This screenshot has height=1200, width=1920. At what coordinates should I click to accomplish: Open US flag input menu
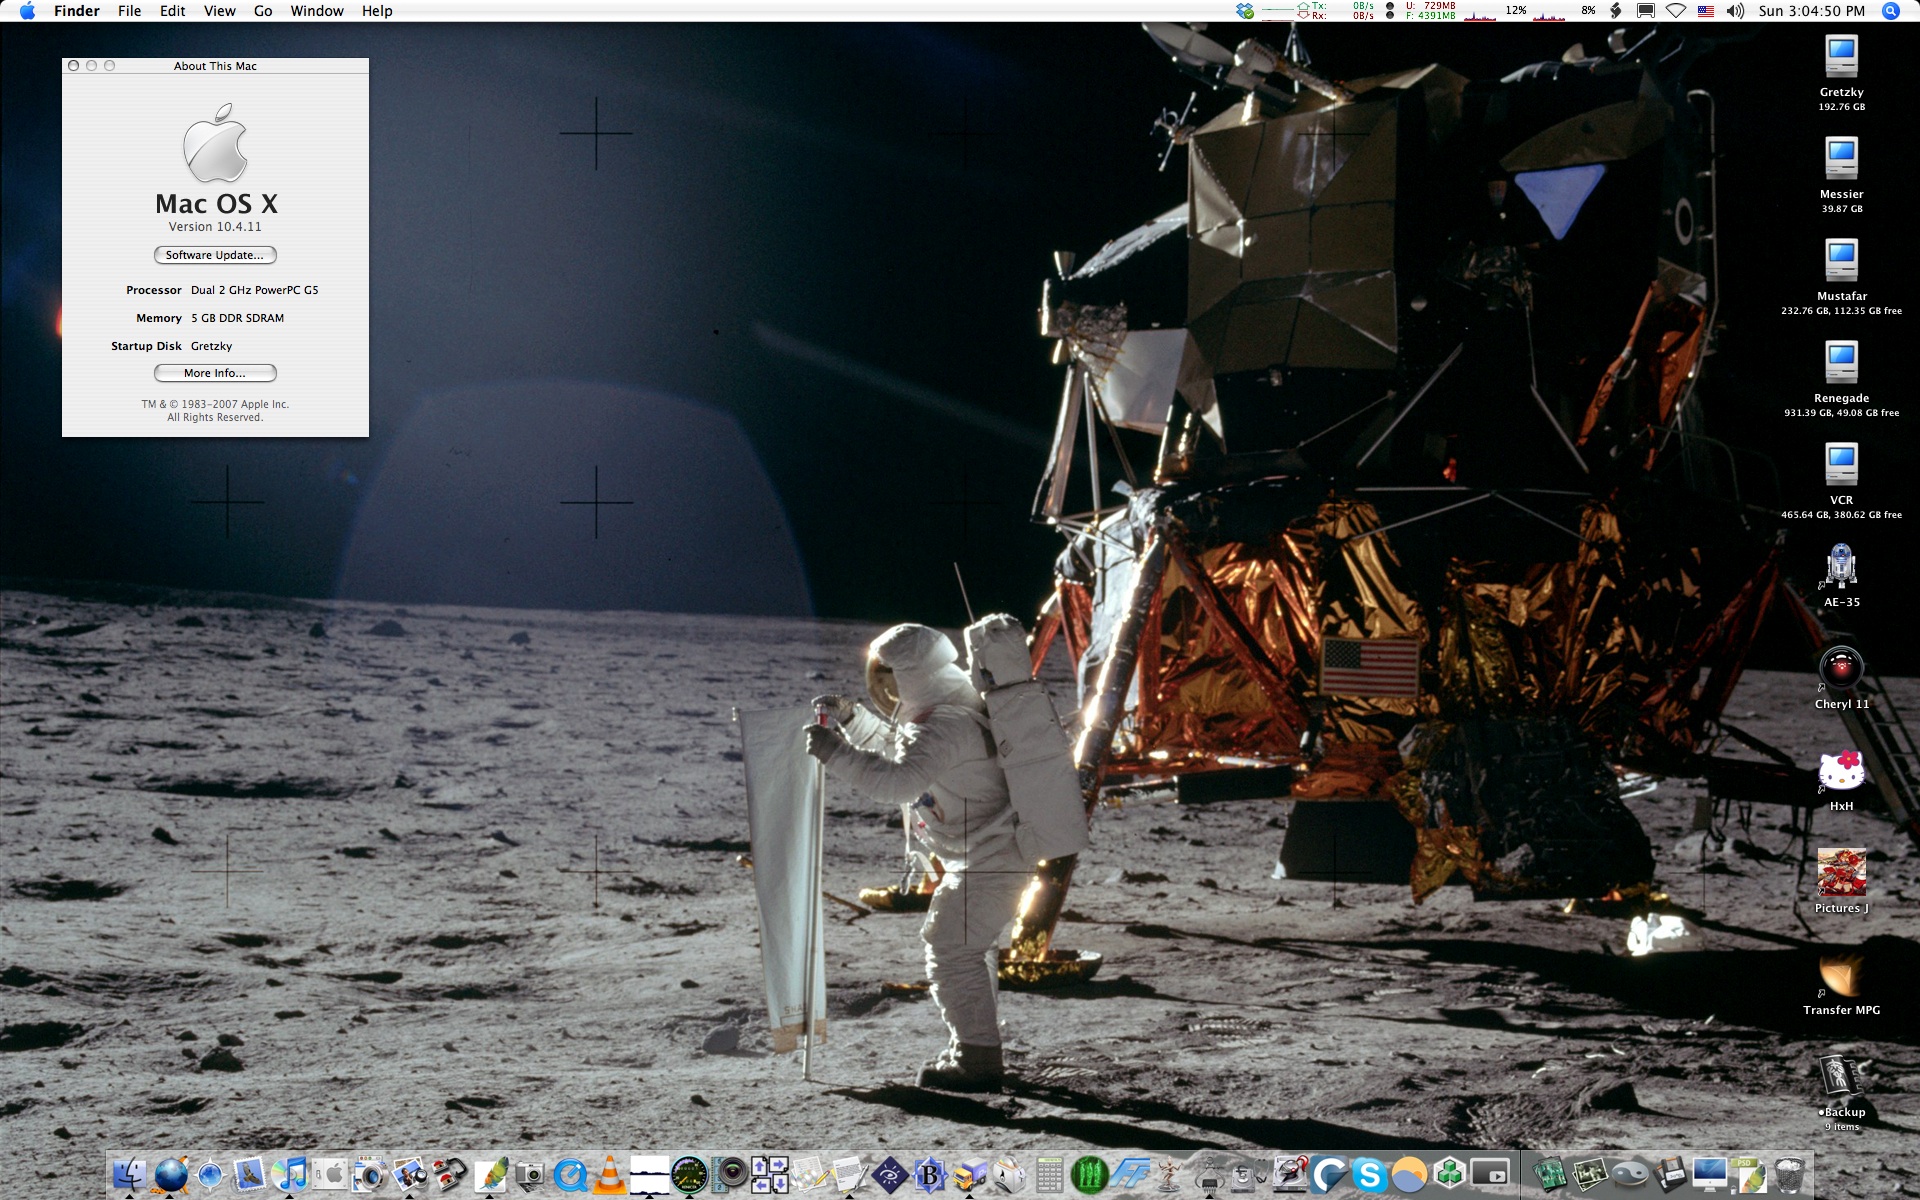pyautogui.click(x=1706, y=11)
